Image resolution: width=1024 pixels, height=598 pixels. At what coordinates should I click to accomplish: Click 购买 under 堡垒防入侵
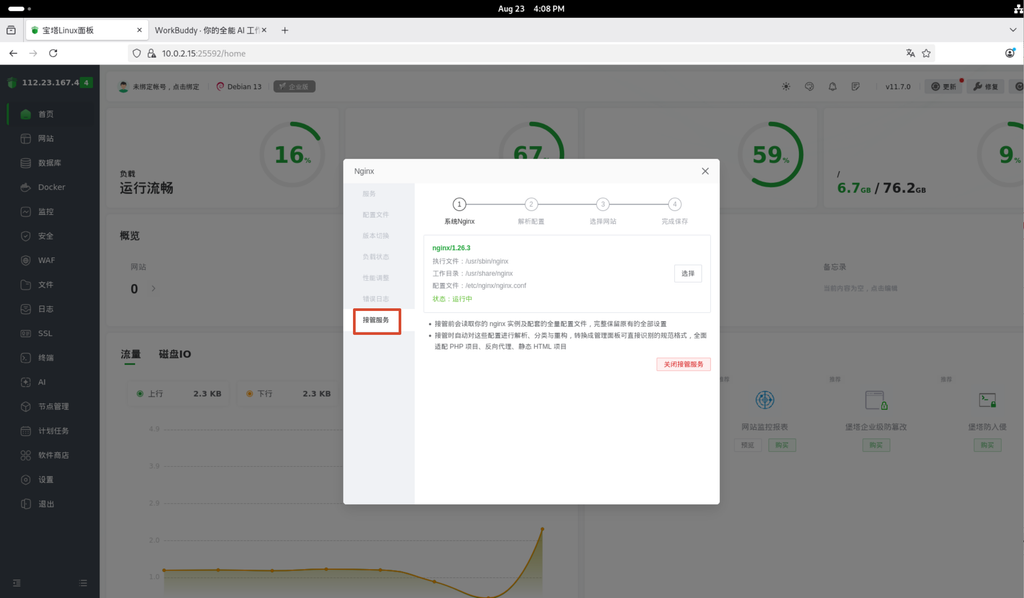point(987,445)
